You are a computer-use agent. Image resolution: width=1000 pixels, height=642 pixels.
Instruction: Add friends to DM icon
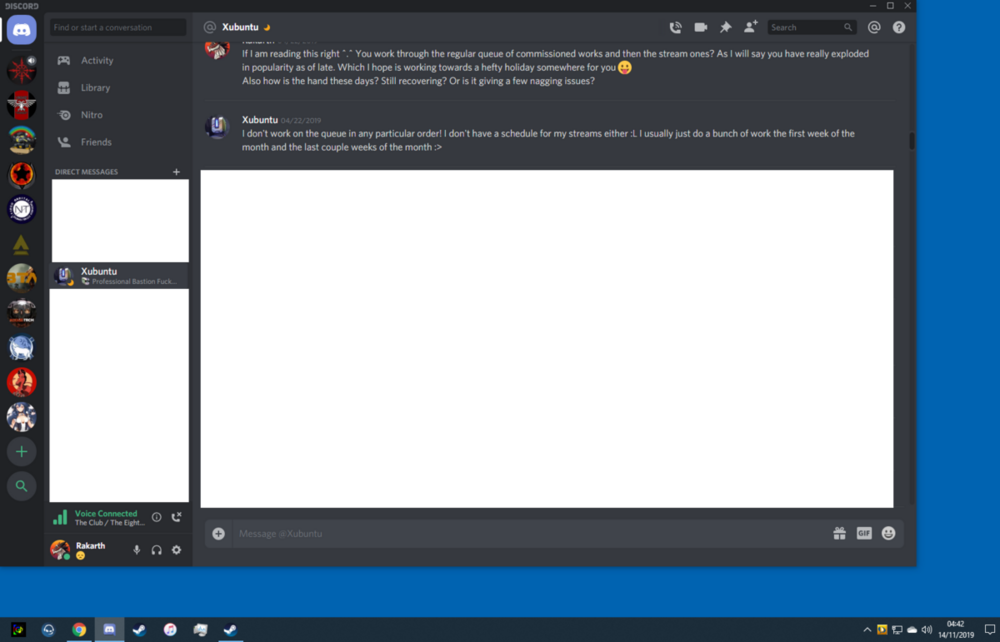click(751, 27)
